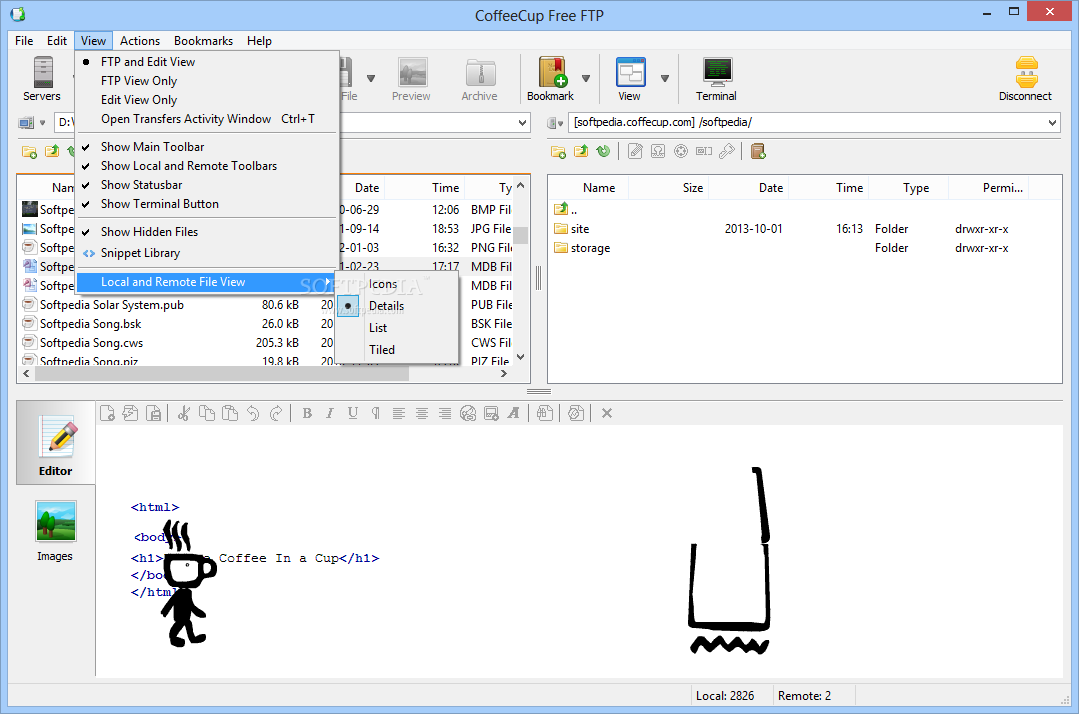The image size is (1079, 714).
Task: Expand File button dropdown arrow
Action: pyautogui.click(x=371, y=78)
